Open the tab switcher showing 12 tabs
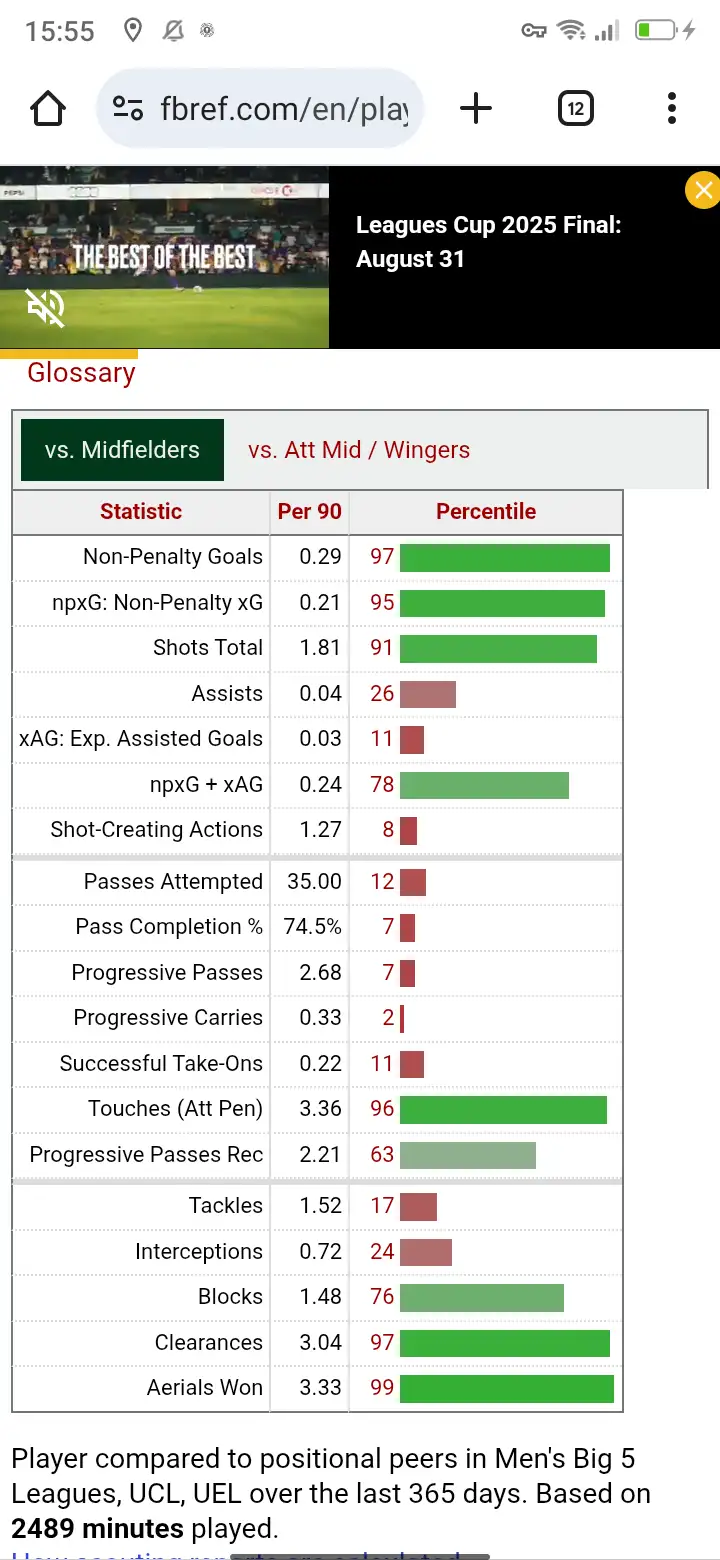Screen dimensions: 720x1560 [575, 108]
